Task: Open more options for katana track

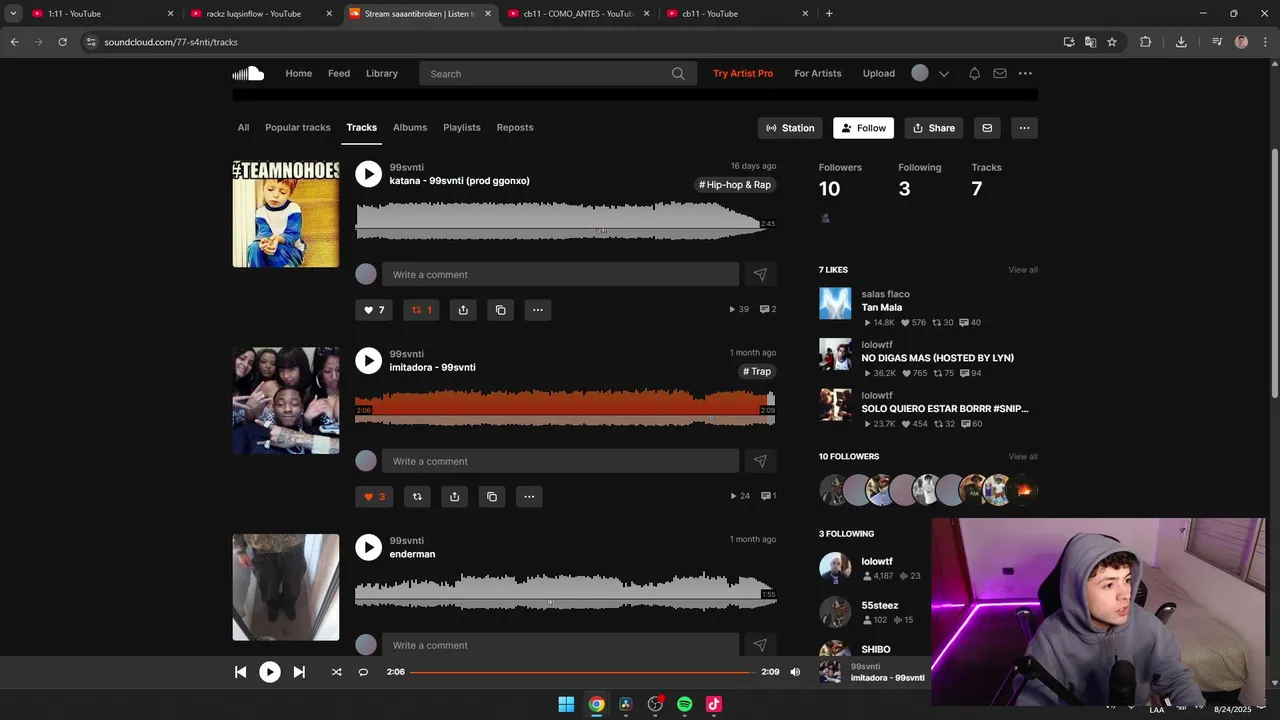Action: coord(538,310)
